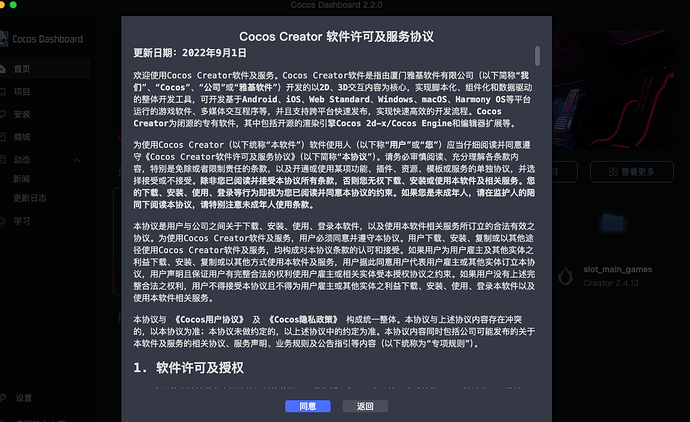
Task: Click the Cocos Dashboard logo icon
Action: (4, 39)
